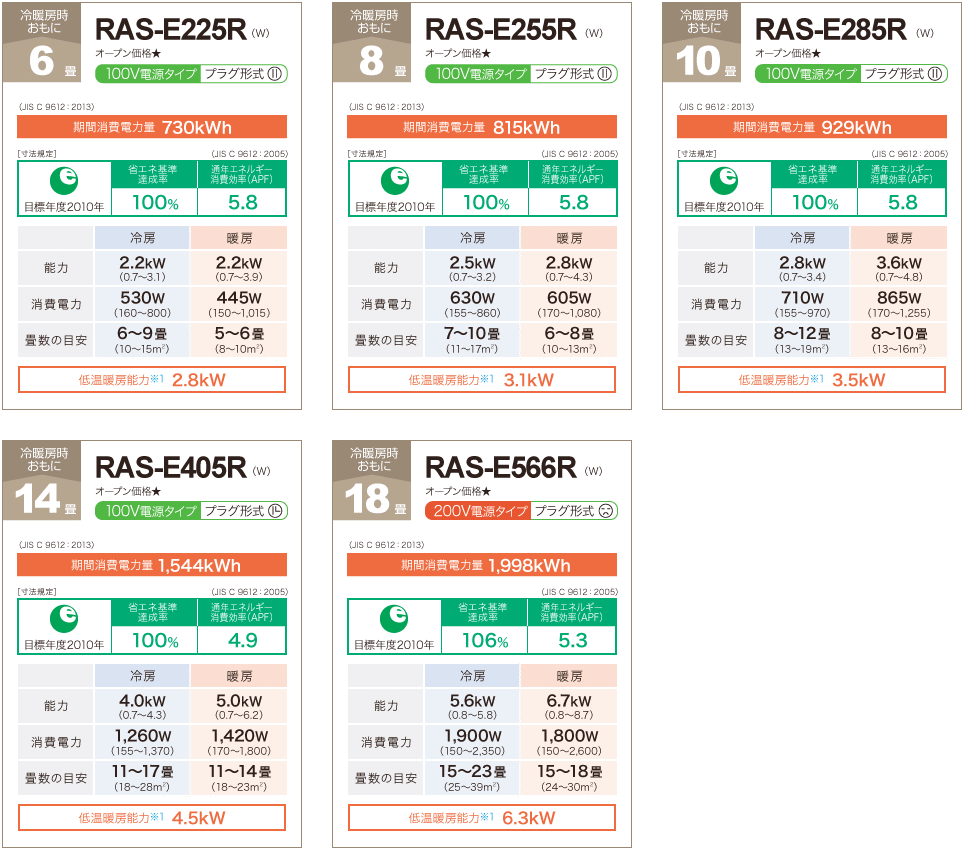Click low-temp heating value 3.1kW box
This screenshot has width=964, height=851.
click(482, 379)
